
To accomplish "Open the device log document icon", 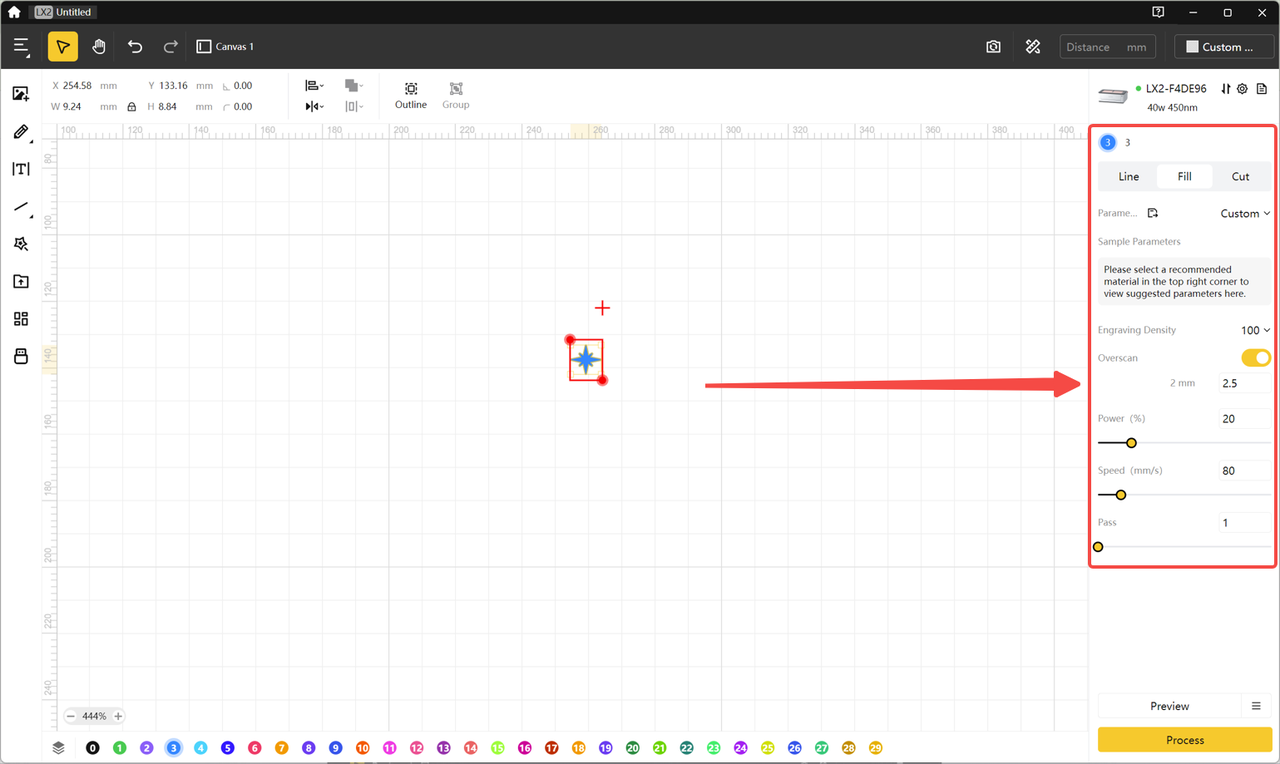I will click(x=1262, y=89).
